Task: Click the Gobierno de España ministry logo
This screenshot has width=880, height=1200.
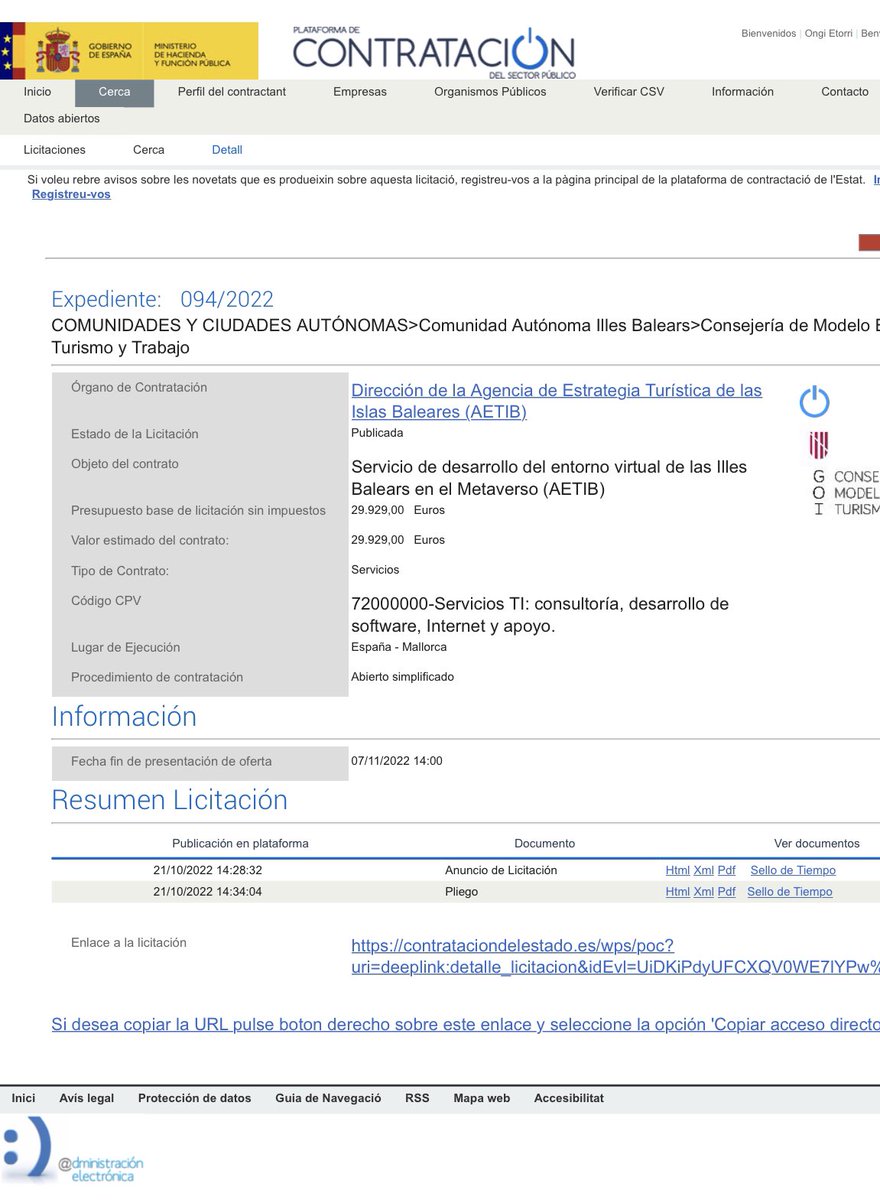Action: click(x=129, y=51)
